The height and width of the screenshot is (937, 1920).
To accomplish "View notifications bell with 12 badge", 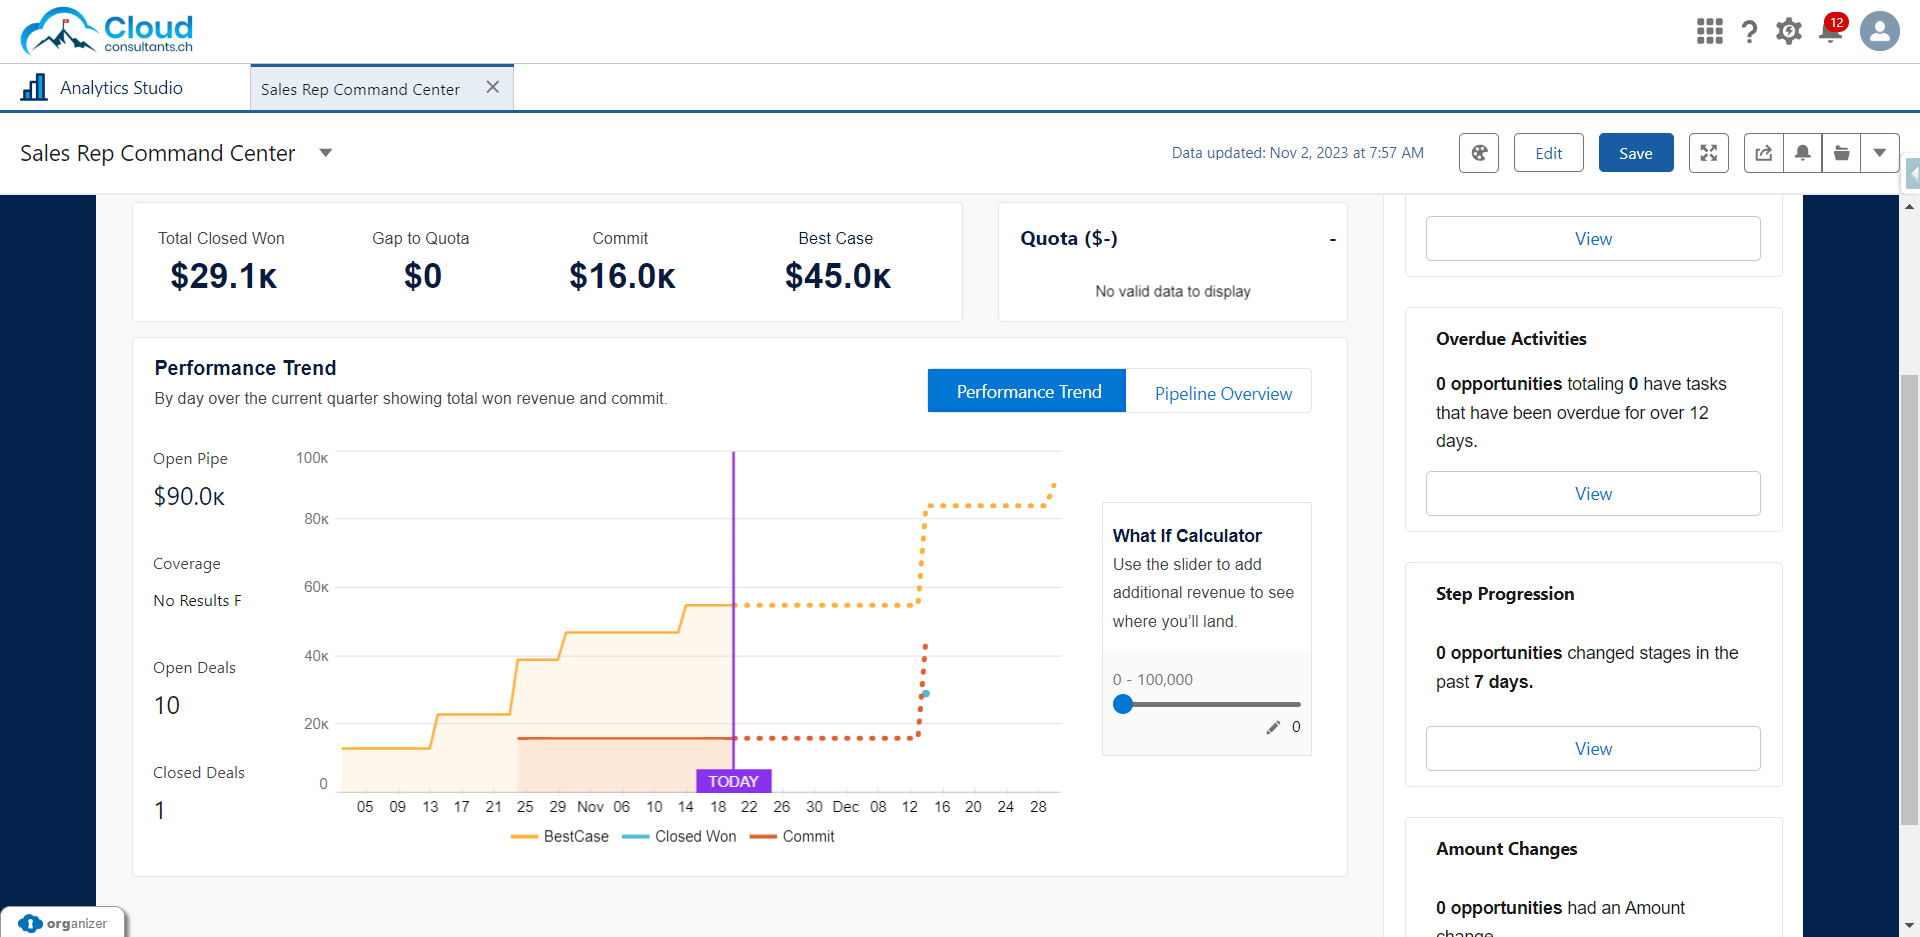I will tap(1831, 32).
